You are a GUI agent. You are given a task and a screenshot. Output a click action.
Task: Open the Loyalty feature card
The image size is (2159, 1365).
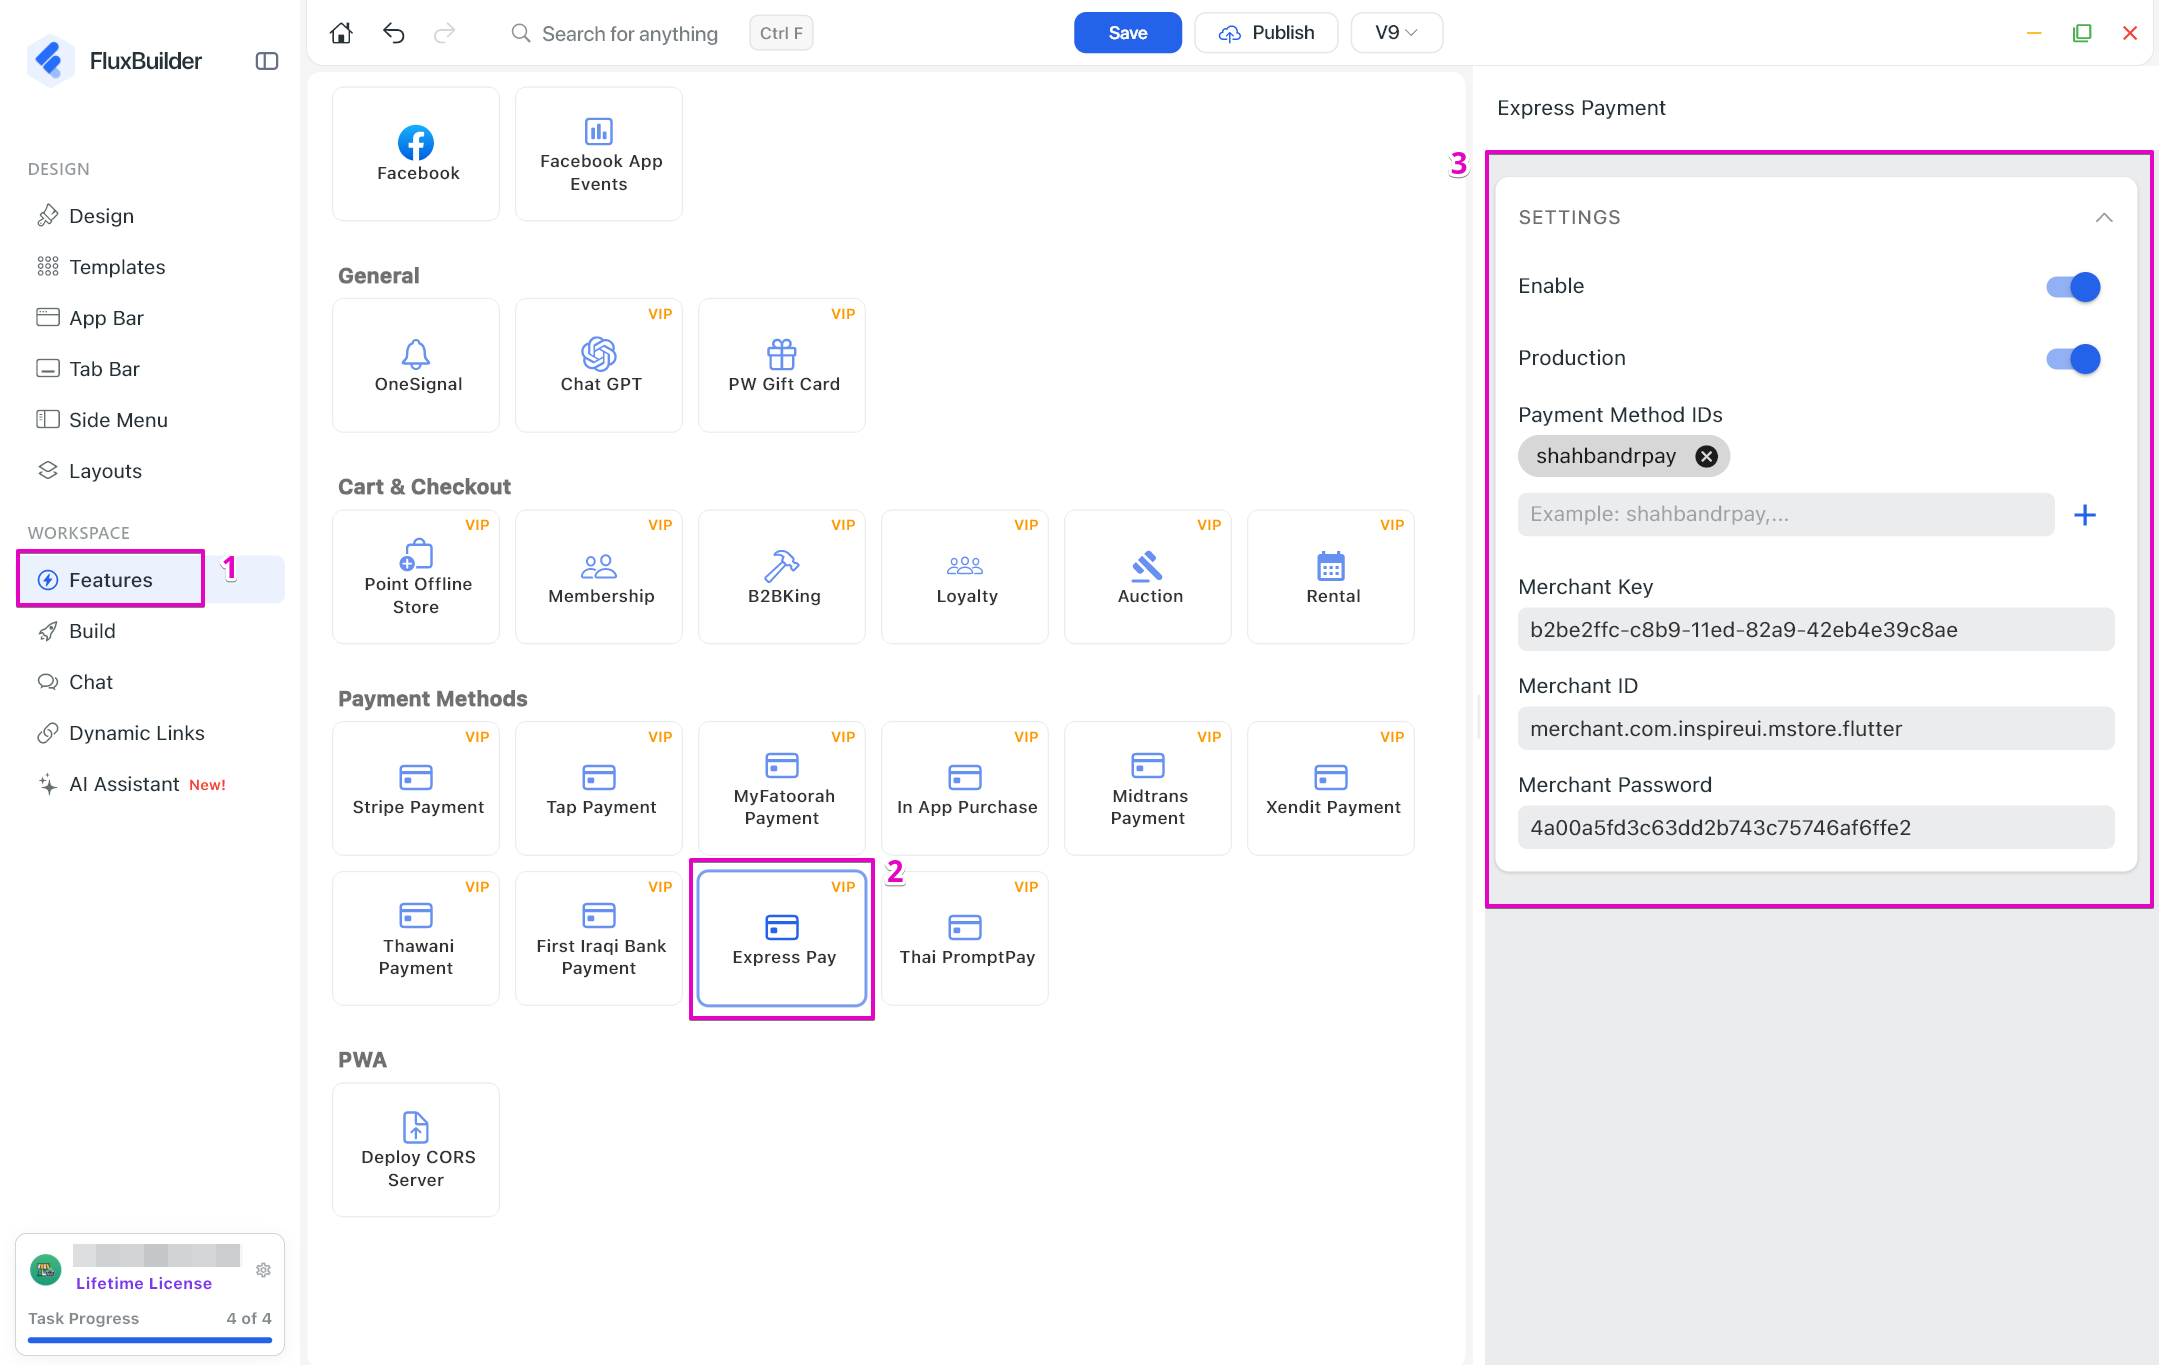pos(965,577)
